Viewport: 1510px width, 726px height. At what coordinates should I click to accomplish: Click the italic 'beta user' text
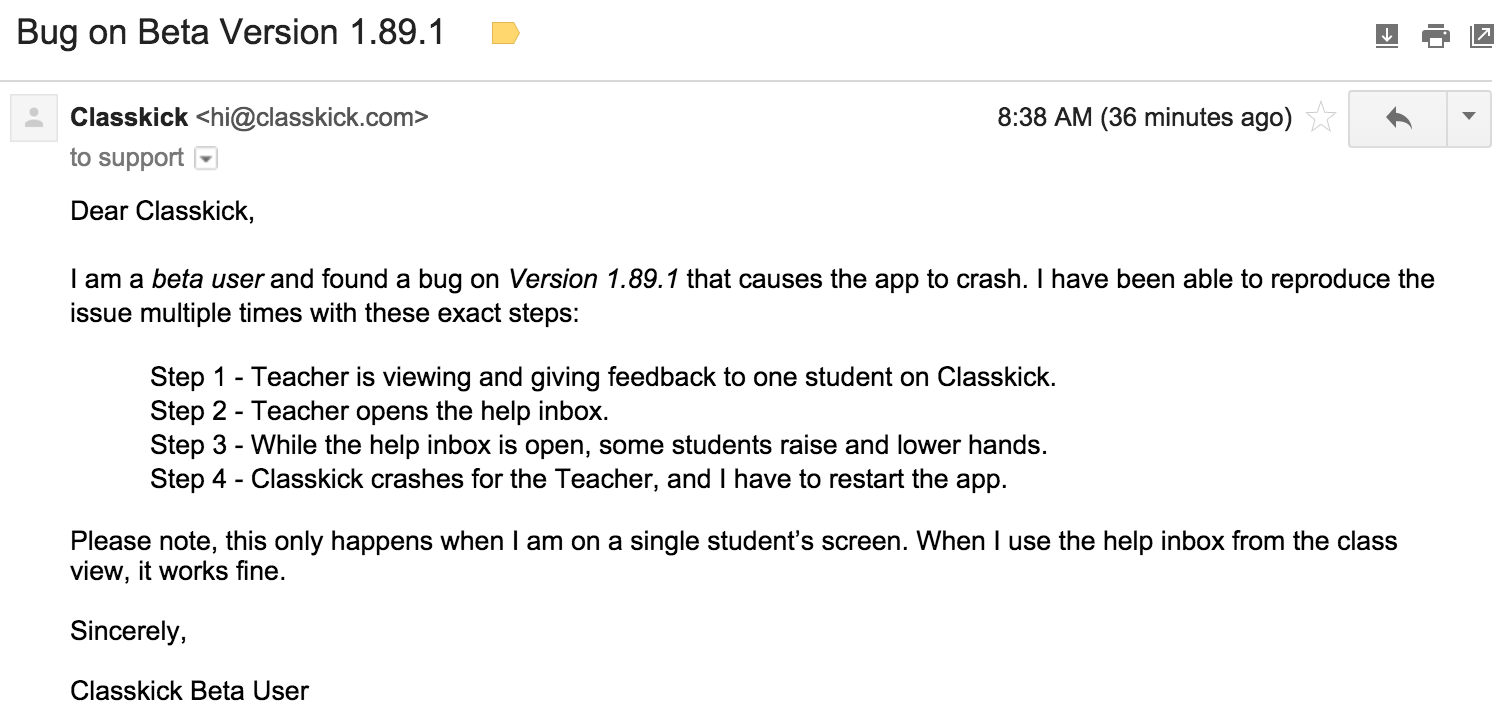click(208, 279)
